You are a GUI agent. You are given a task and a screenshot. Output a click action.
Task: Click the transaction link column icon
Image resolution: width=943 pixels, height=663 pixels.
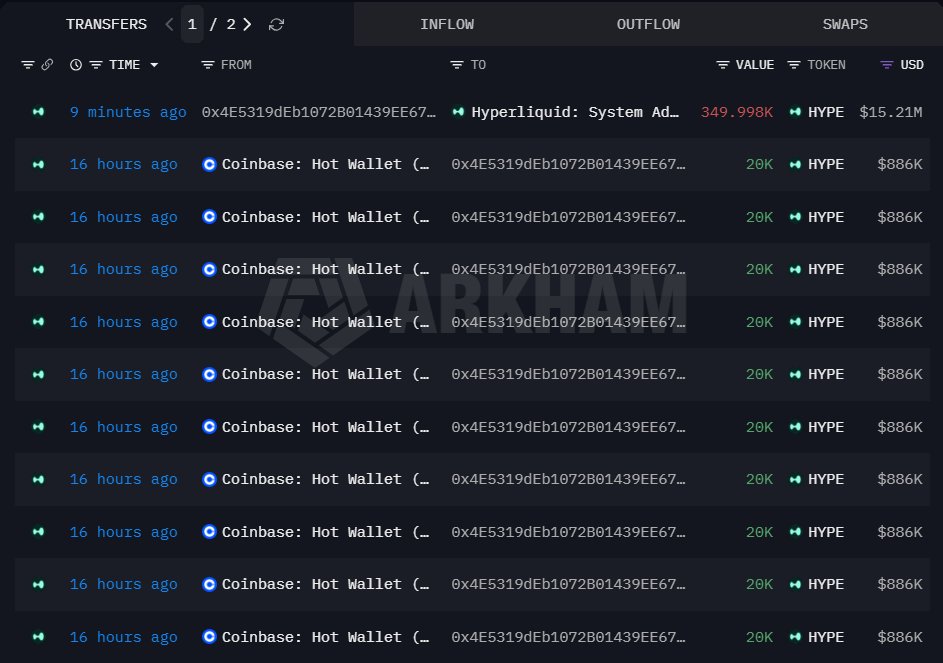(47, 64)
